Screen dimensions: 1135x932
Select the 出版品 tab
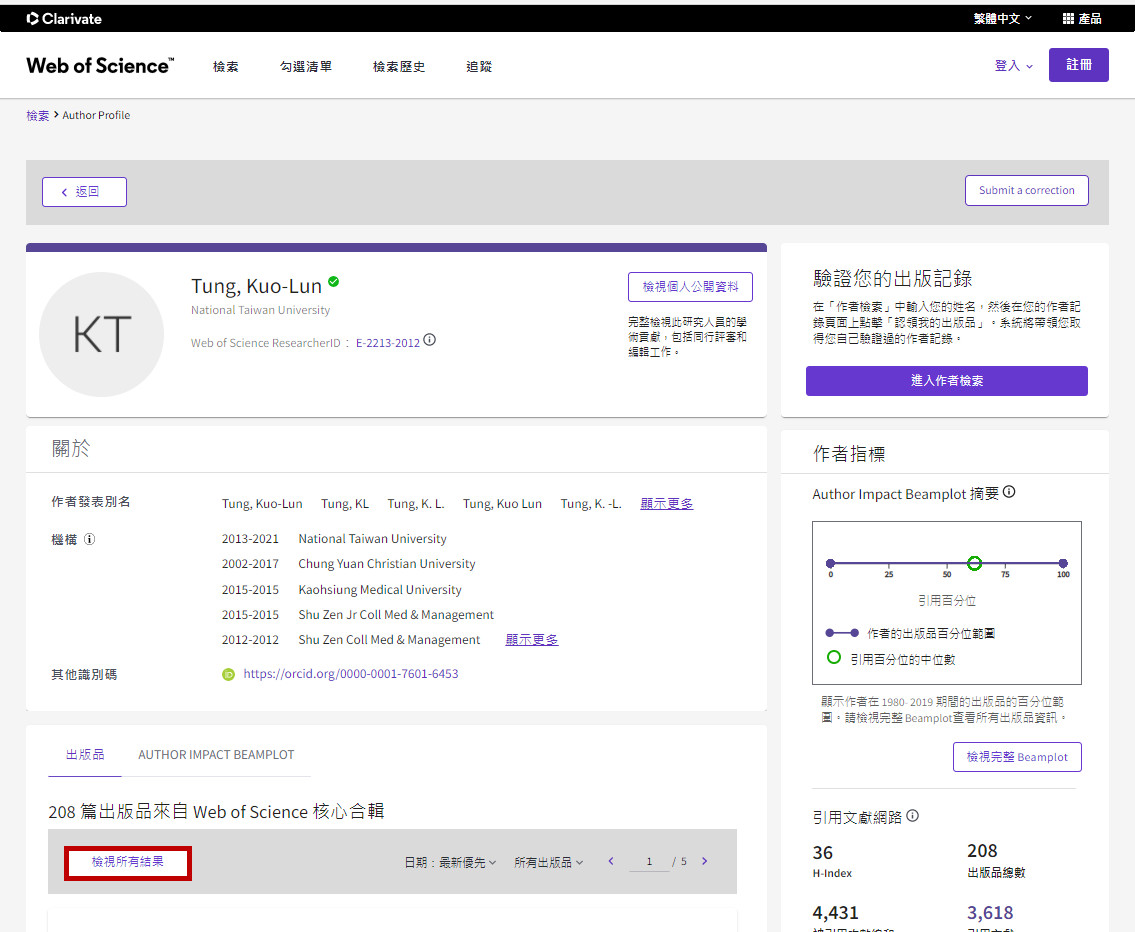(85, 755)
